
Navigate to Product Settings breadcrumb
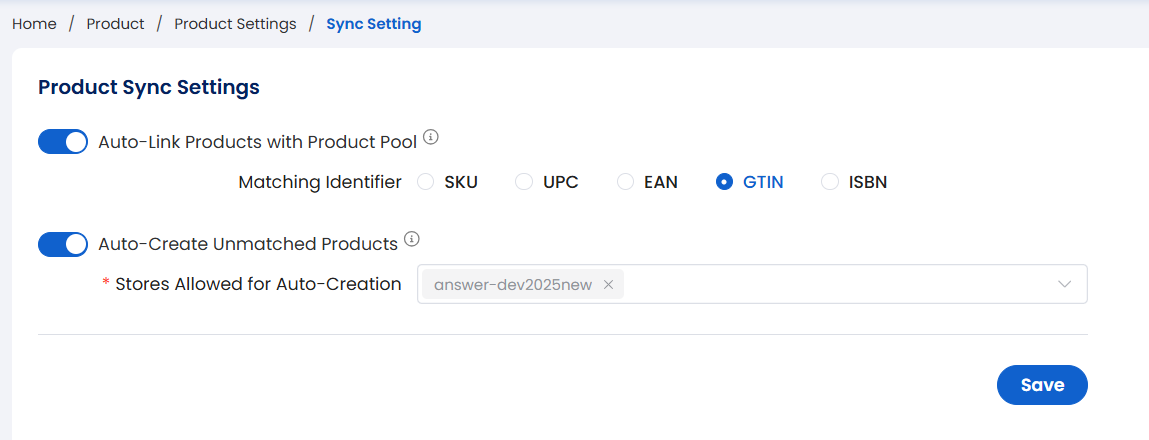point(235,24)
